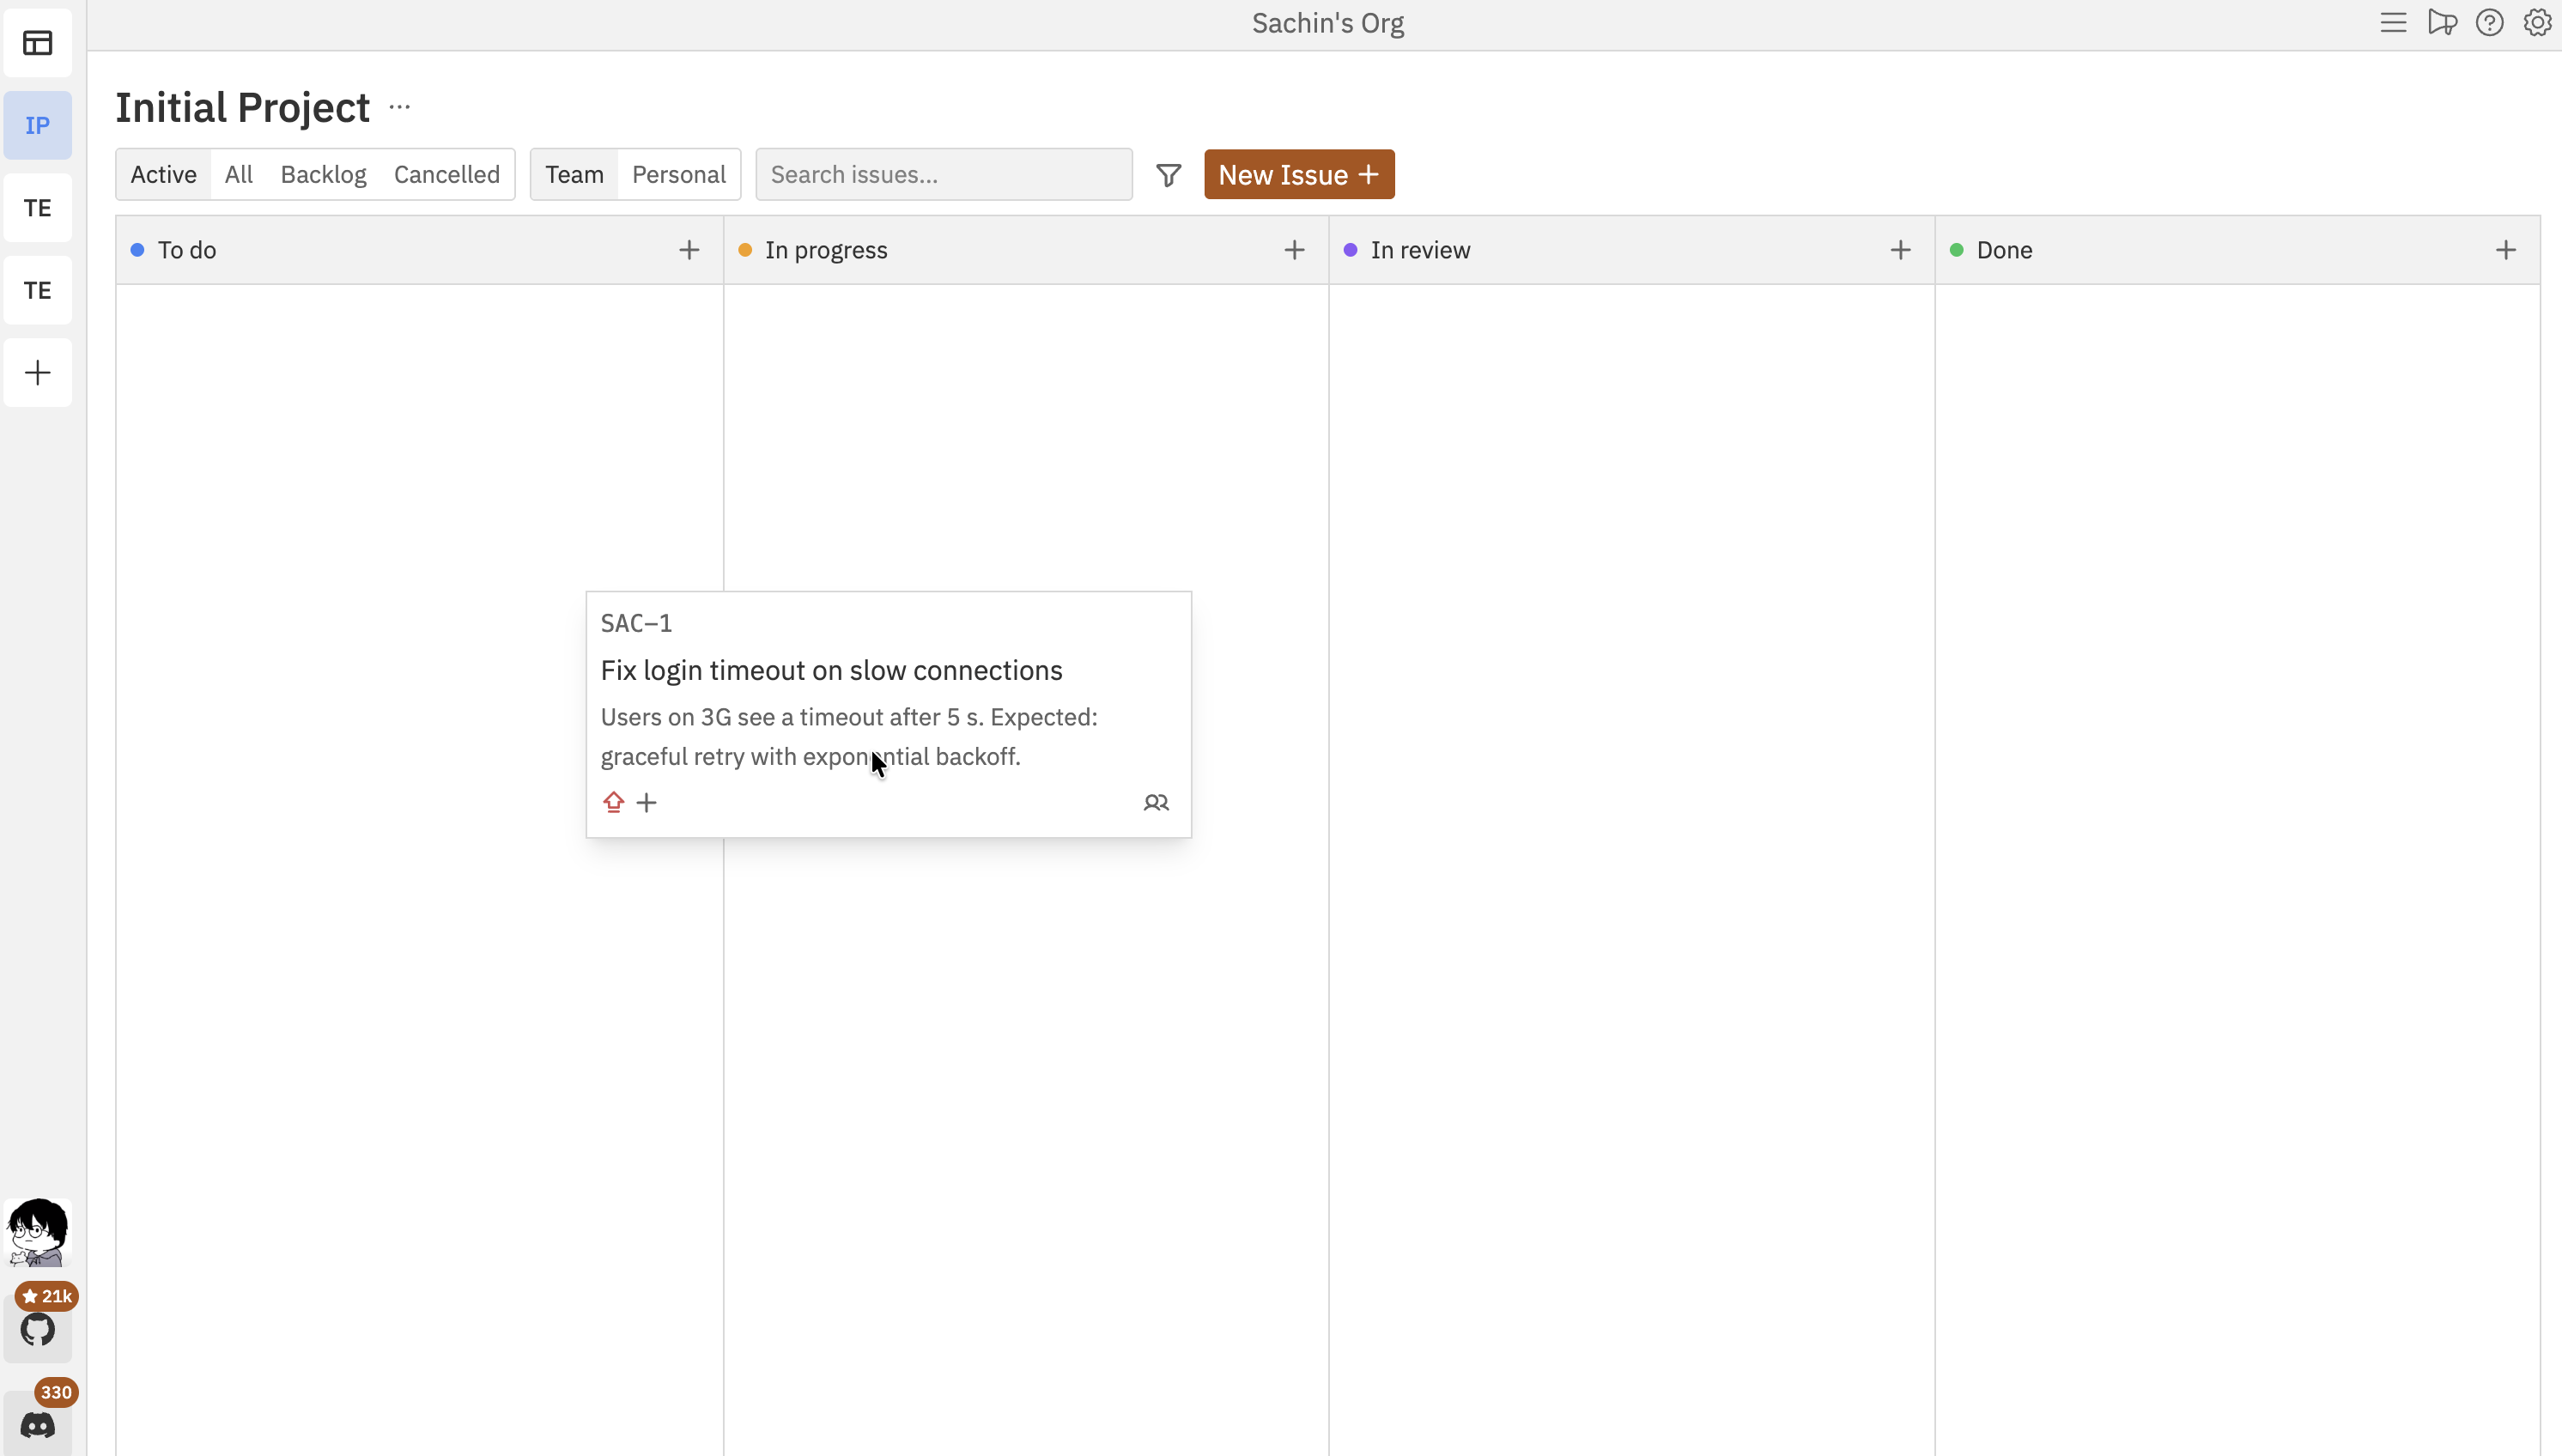Select the Backlog filter tab
Screen dimensions: 2562x1456
coord(322,173)
